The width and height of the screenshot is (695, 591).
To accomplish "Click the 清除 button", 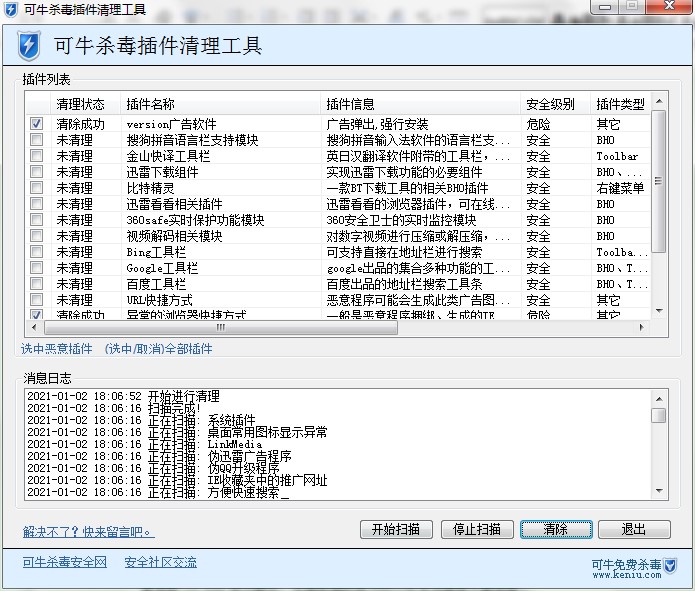I will [x=556, y=529].
